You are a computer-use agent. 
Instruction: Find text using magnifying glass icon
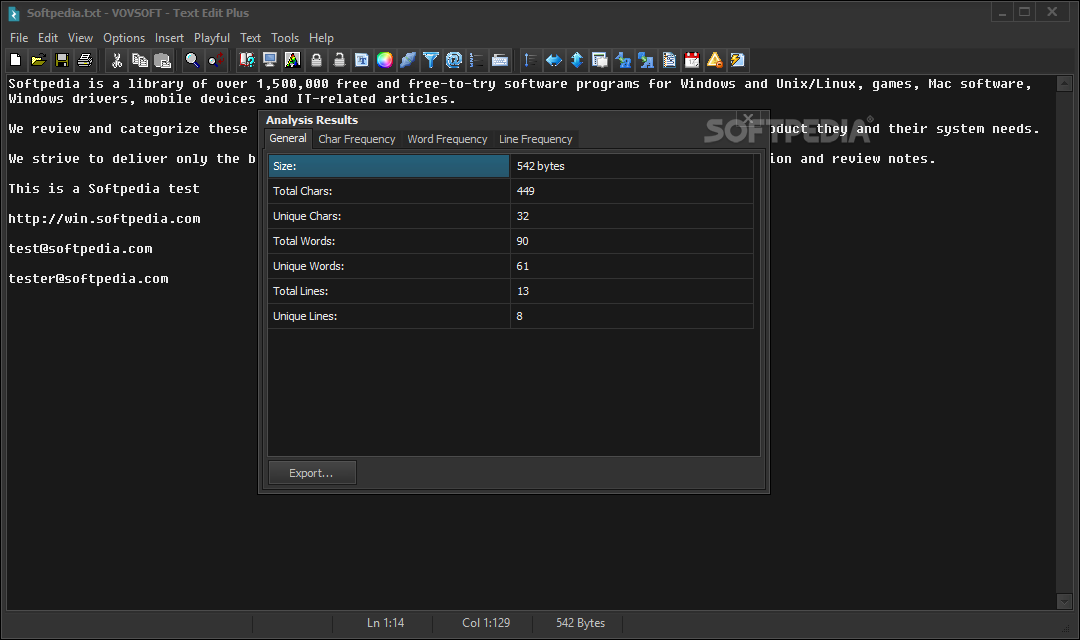pos(192,61)
